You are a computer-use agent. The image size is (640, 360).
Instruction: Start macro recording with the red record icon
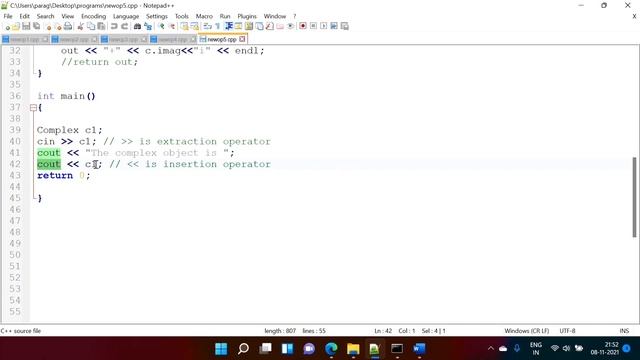point(302,26)
